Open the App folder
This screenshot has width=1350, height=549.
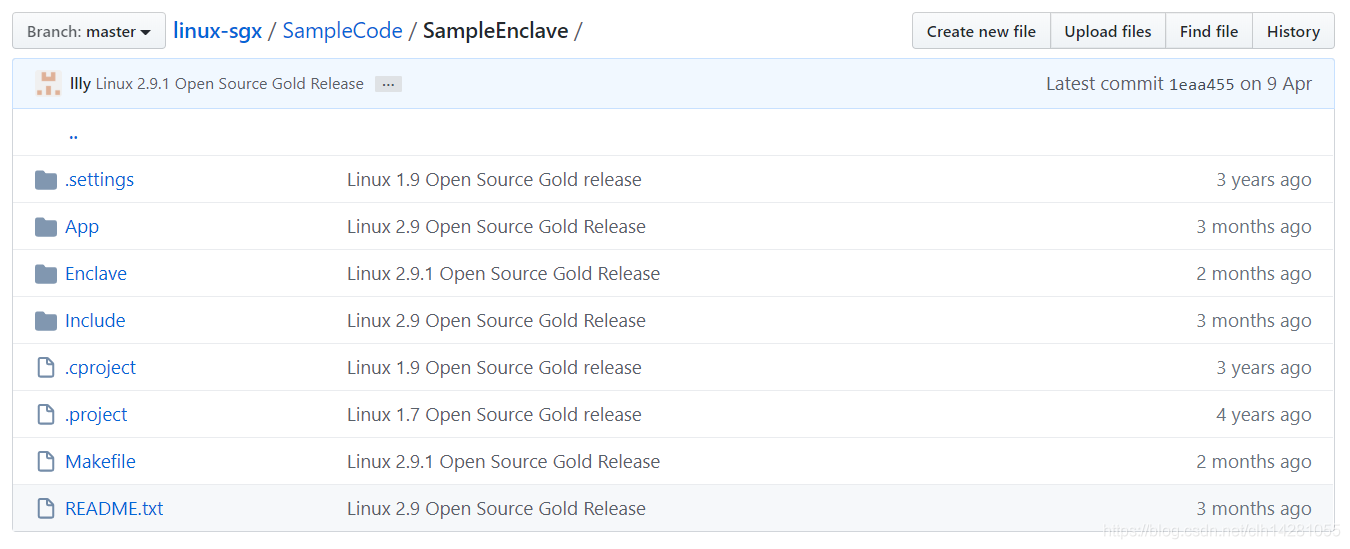(x=82, y=227)
